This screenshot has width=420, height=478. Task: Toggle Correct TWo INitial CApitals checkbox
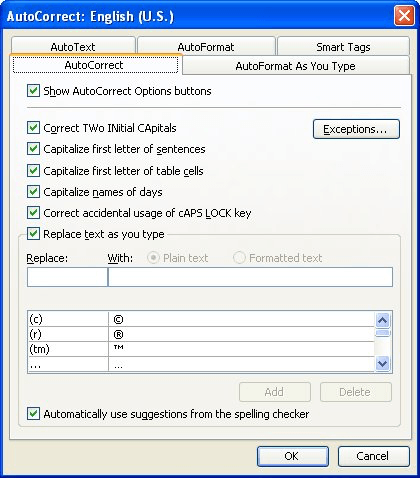coord(33,128)
